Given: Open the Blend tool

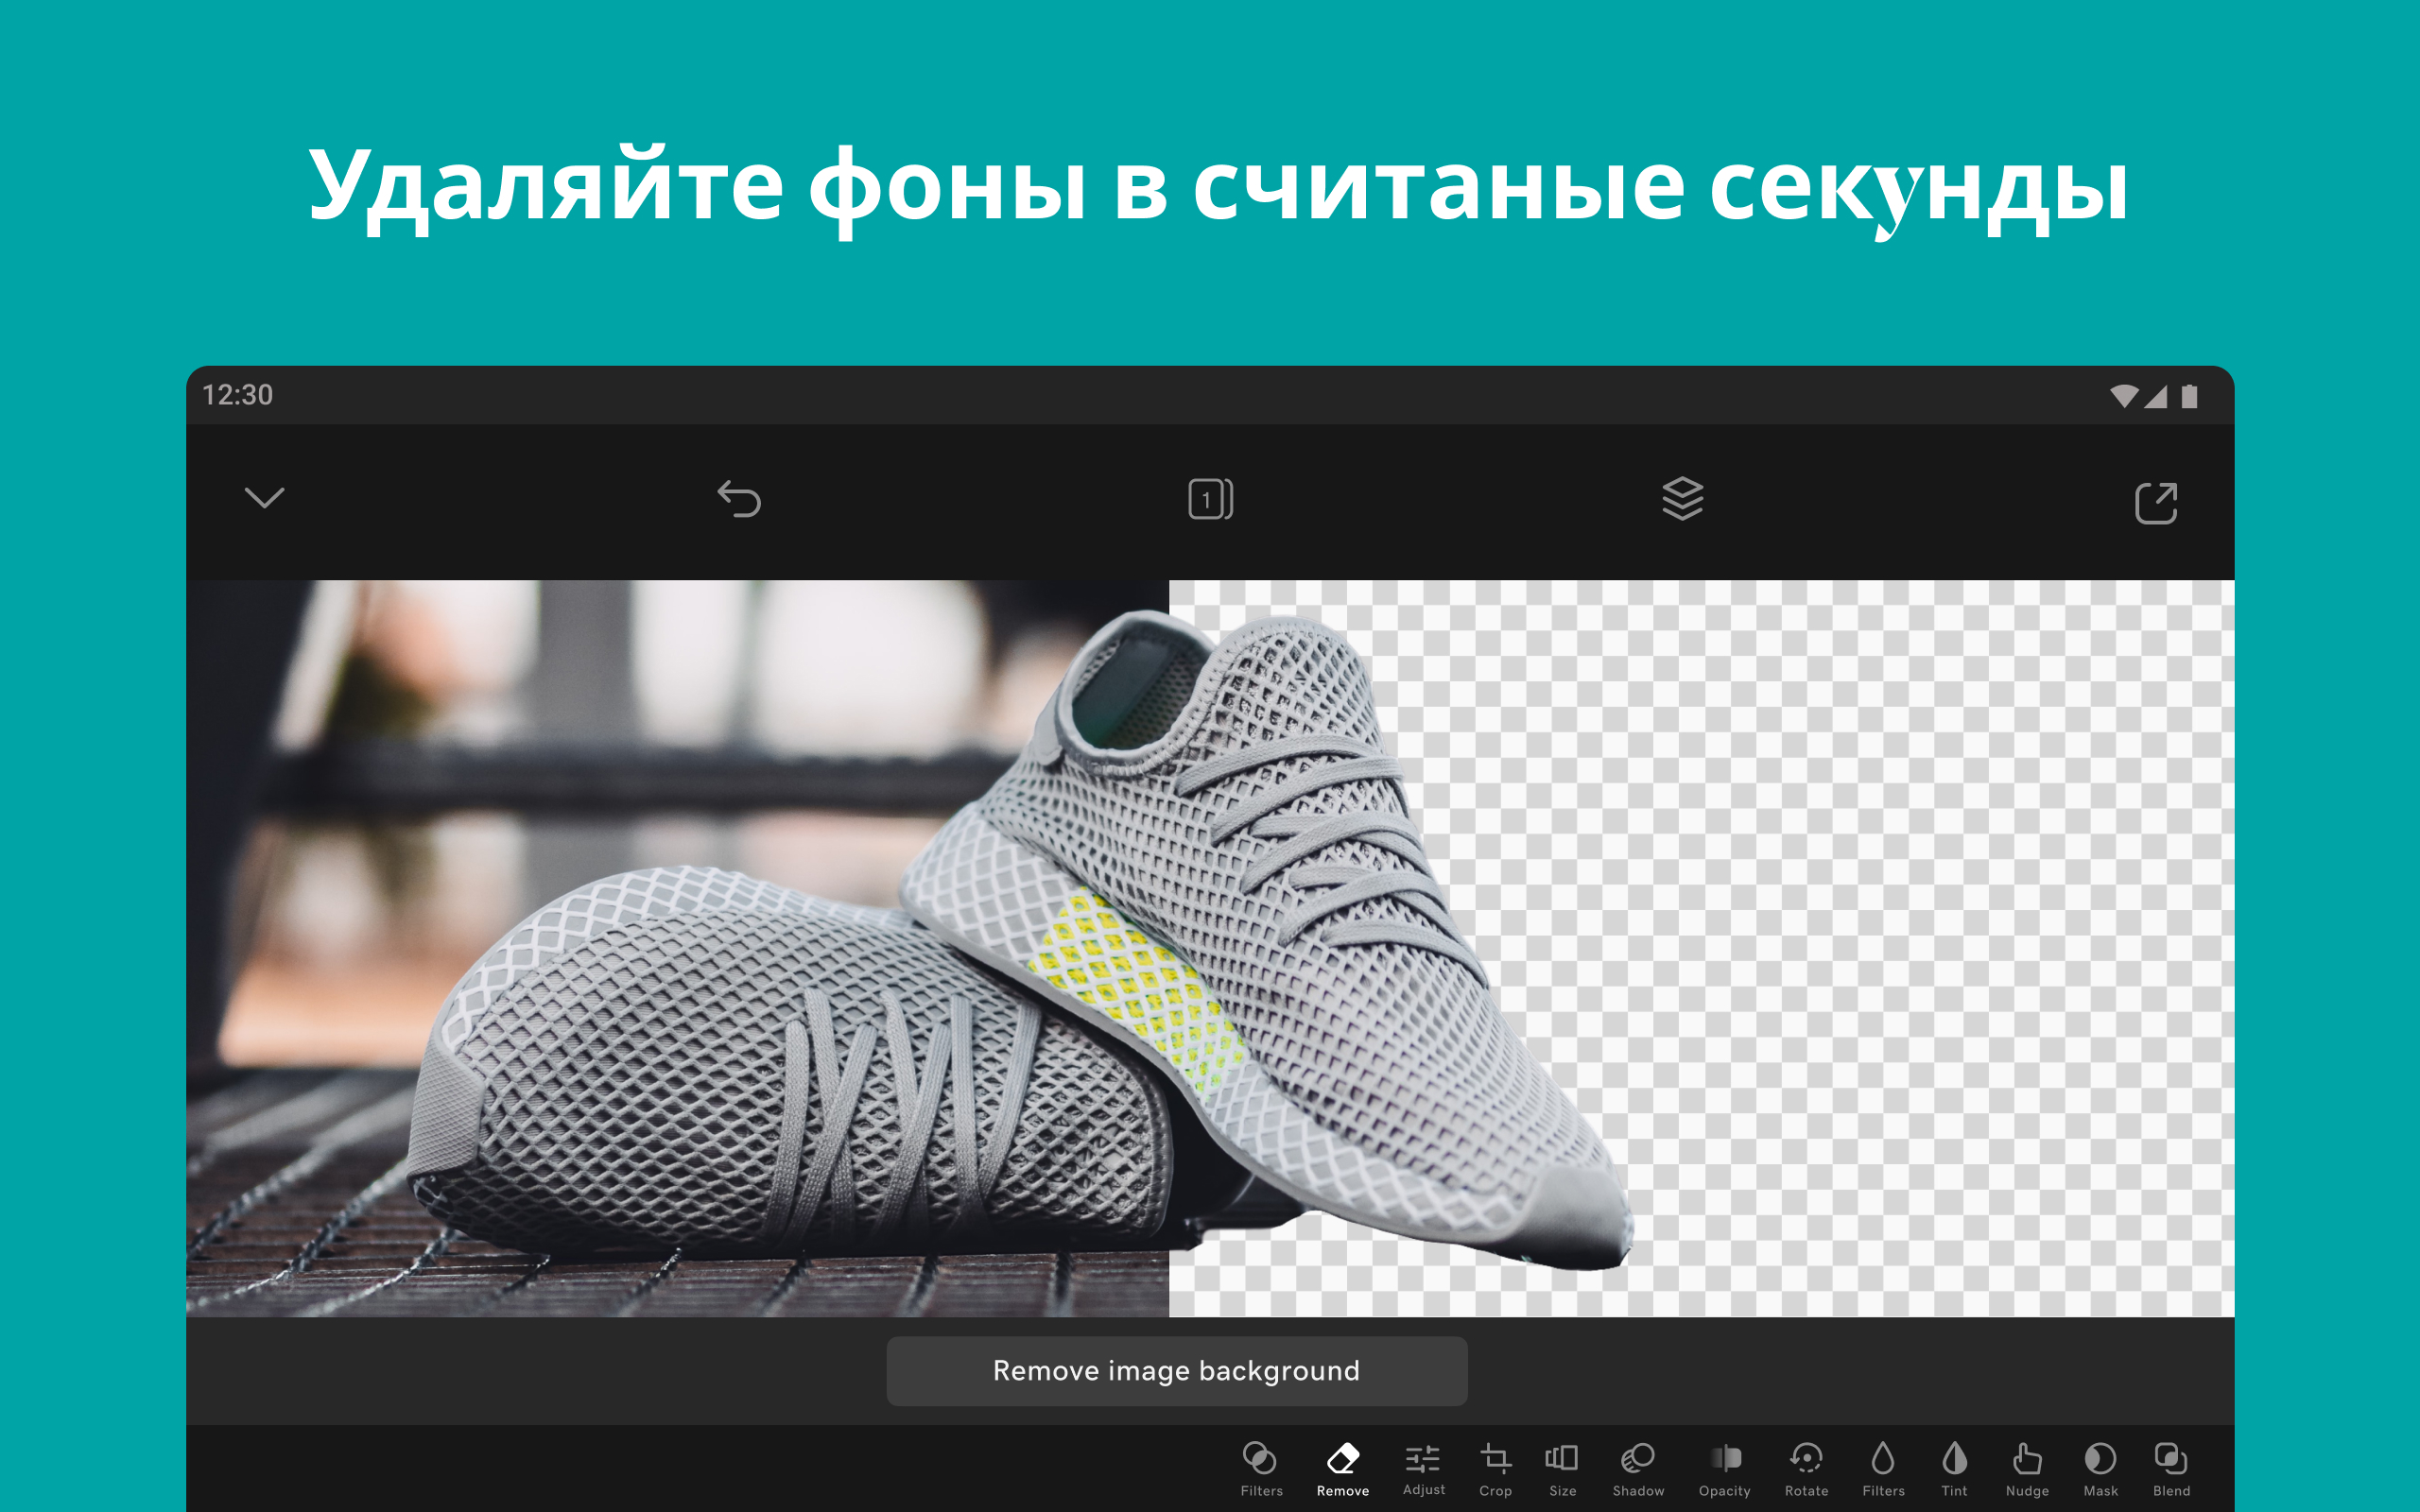Looking at the screenshot, I should (x=2171, y=1469).
